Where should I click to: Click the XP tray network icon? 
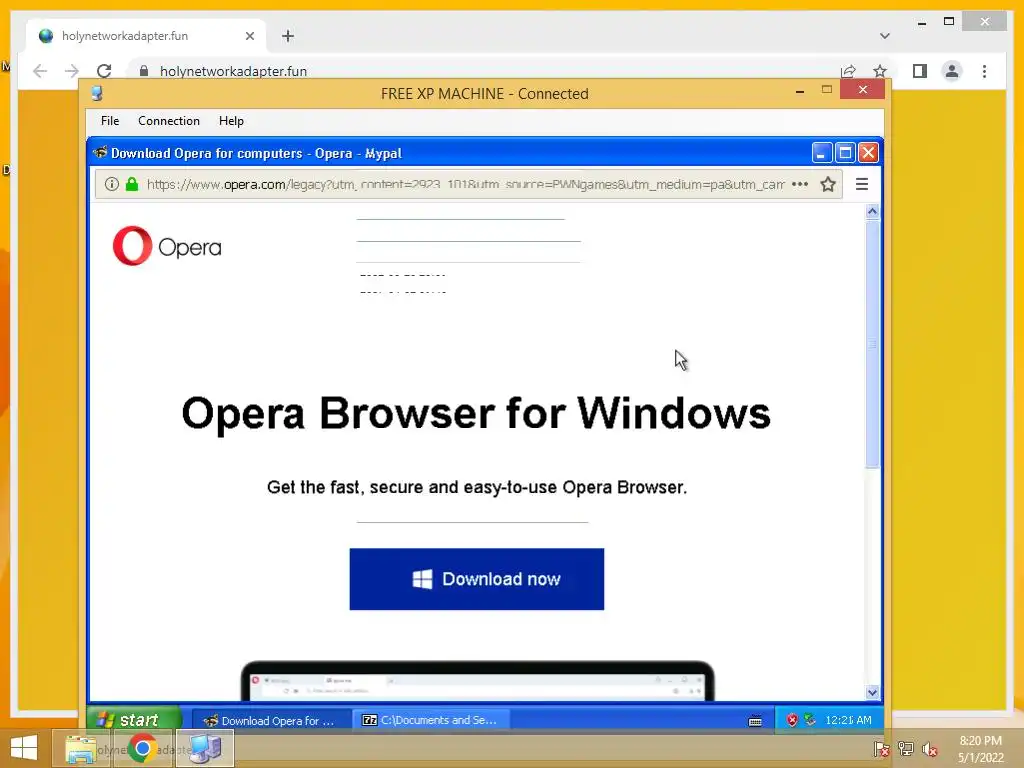coord(810,720)
